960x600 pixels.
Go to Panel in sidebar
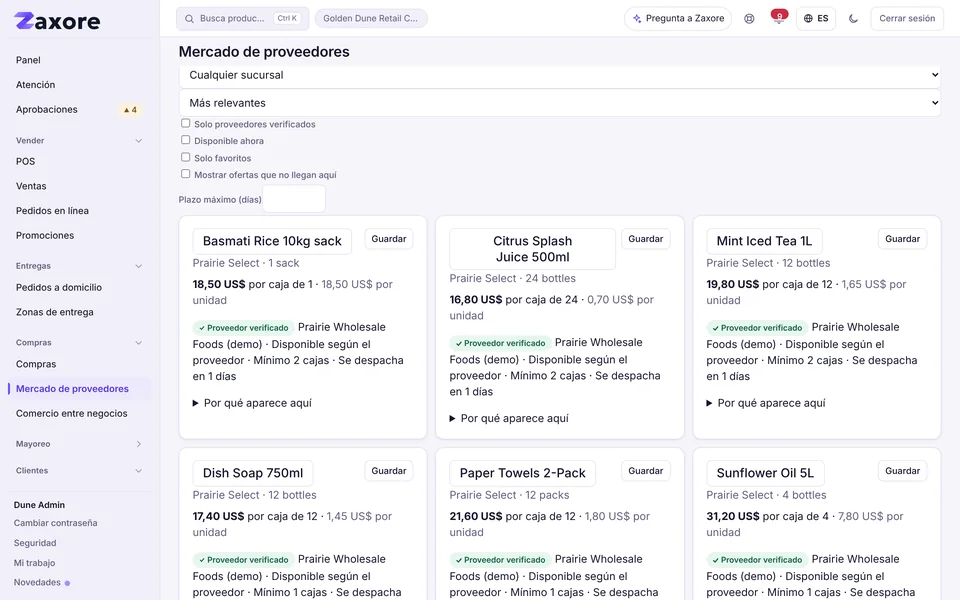pos(28,60)
